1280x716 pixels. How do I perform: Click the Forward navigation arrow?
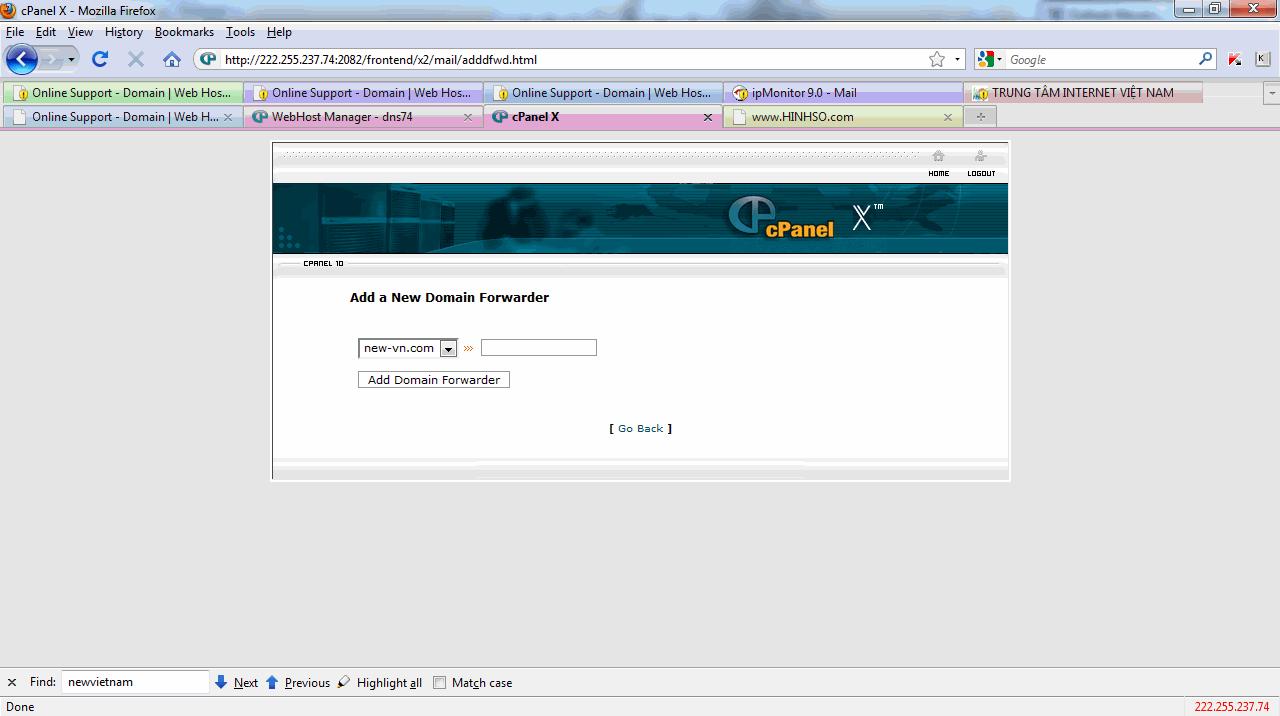point(51,59)
